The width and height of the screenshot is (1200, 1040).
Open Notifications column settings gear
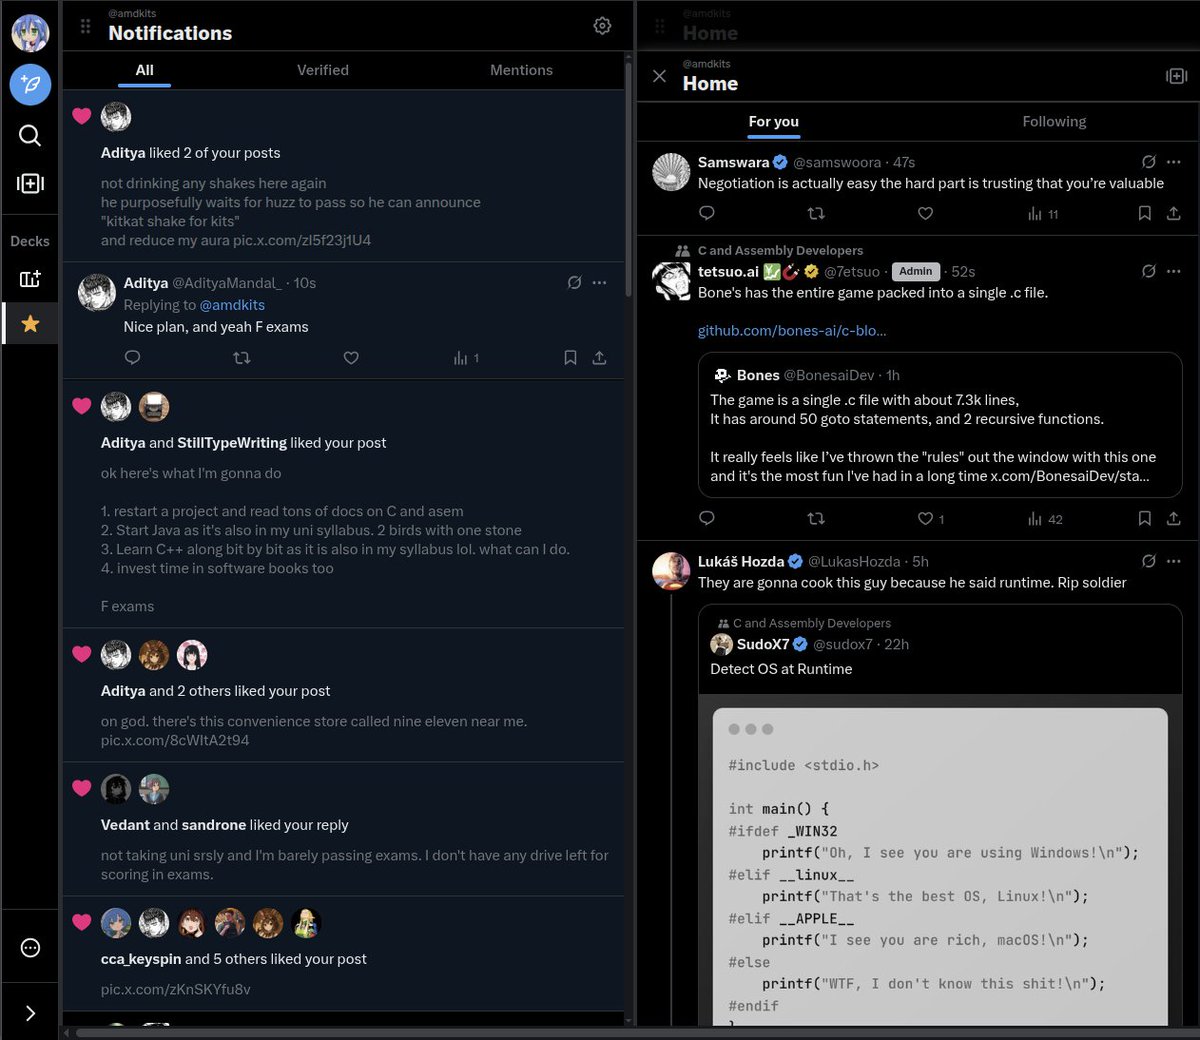click(602, 26)
